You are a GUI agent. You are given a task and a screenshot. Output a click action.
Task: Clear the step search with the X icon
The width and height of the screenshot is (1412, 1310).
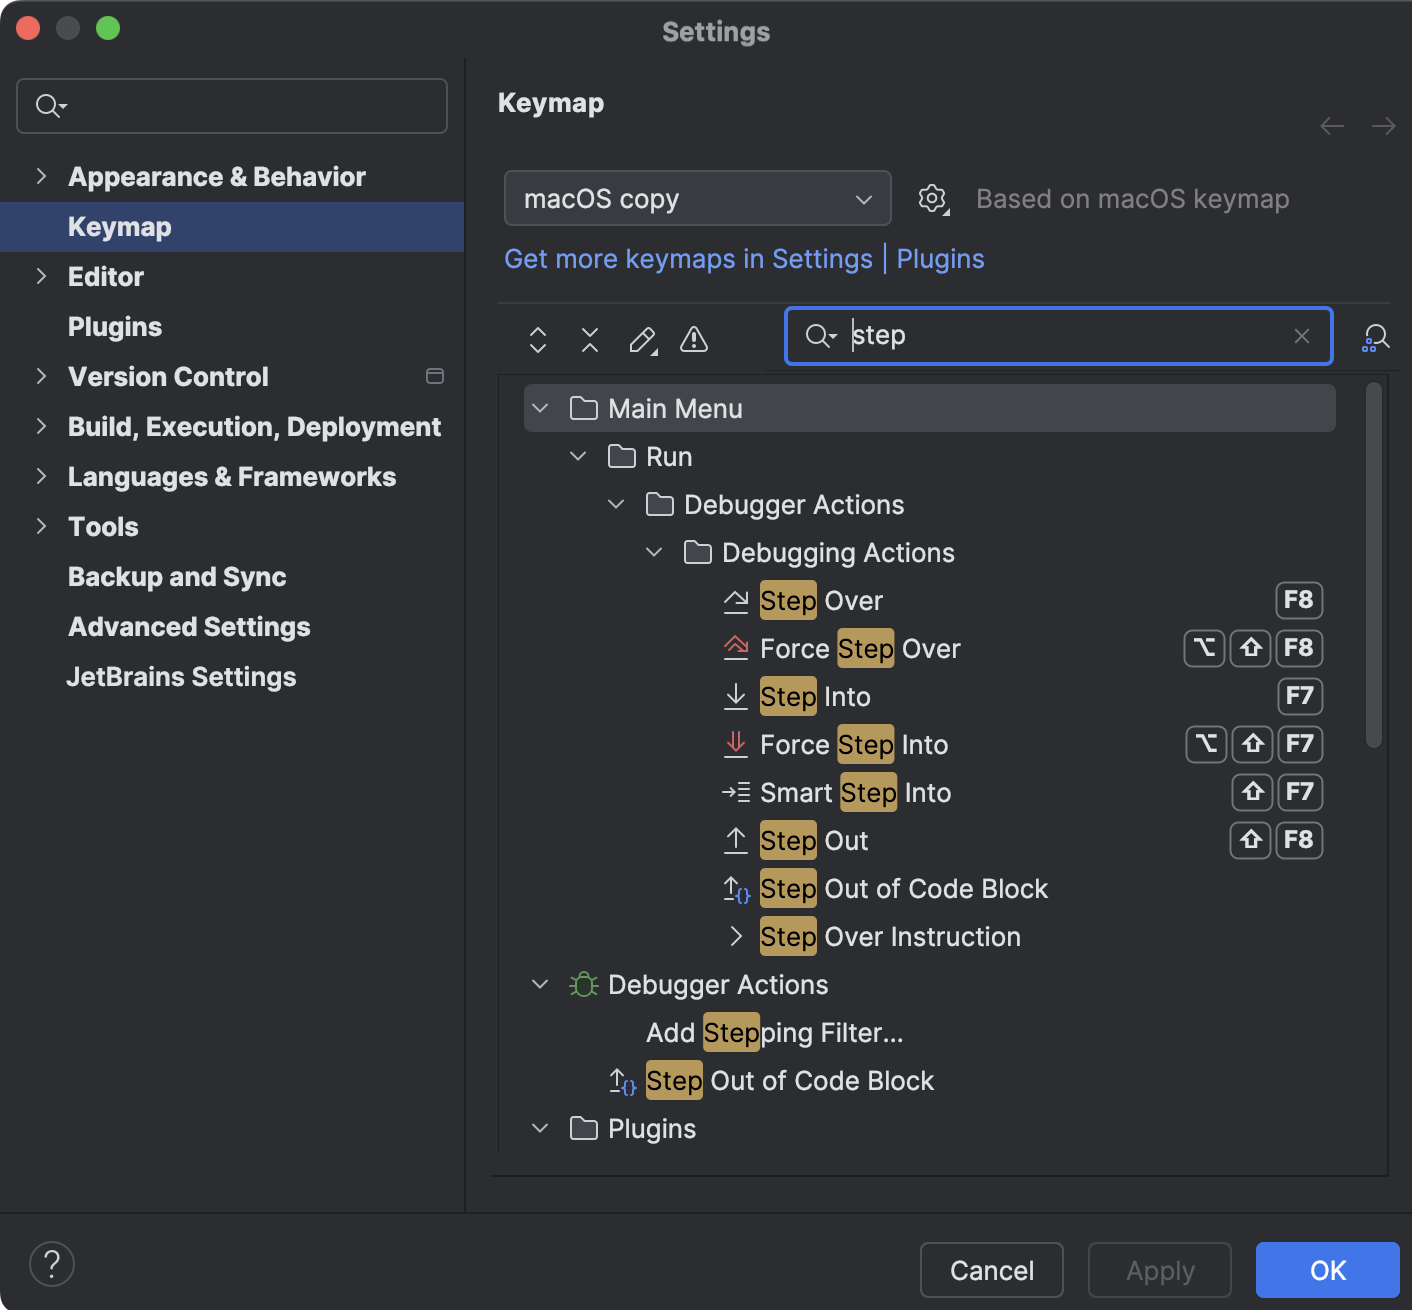(1301, 336)
